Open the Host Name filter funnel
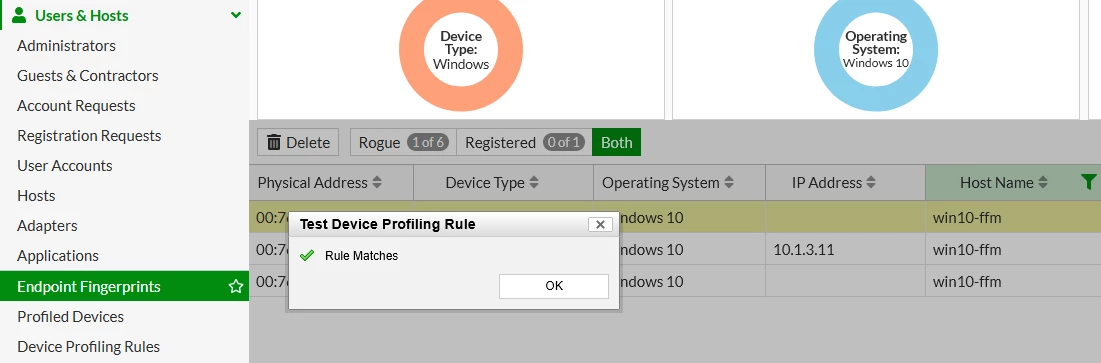The width and height of the screenshot is (1101, 363). (x=1088, y=183)
